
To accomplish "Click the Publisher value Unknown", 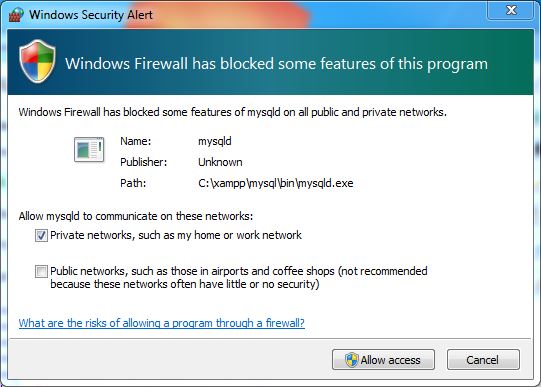I will 220,162.
